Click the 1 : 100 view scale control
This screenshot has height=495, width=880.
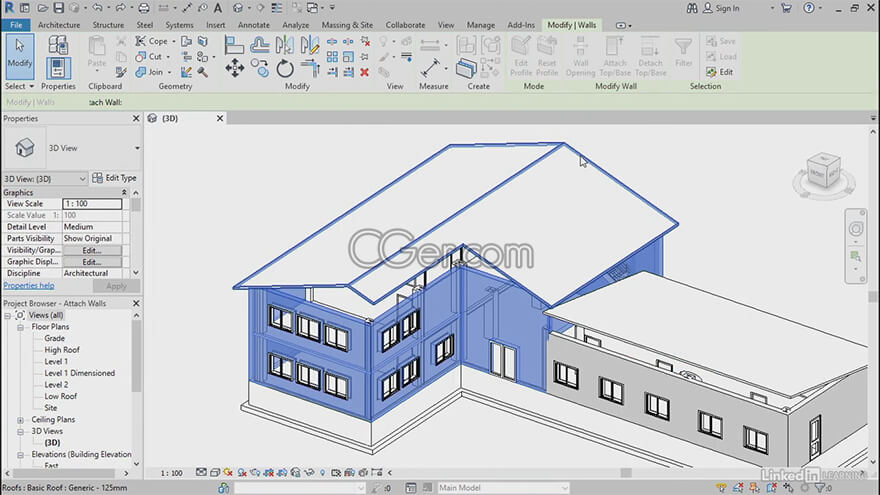(171, 473)
